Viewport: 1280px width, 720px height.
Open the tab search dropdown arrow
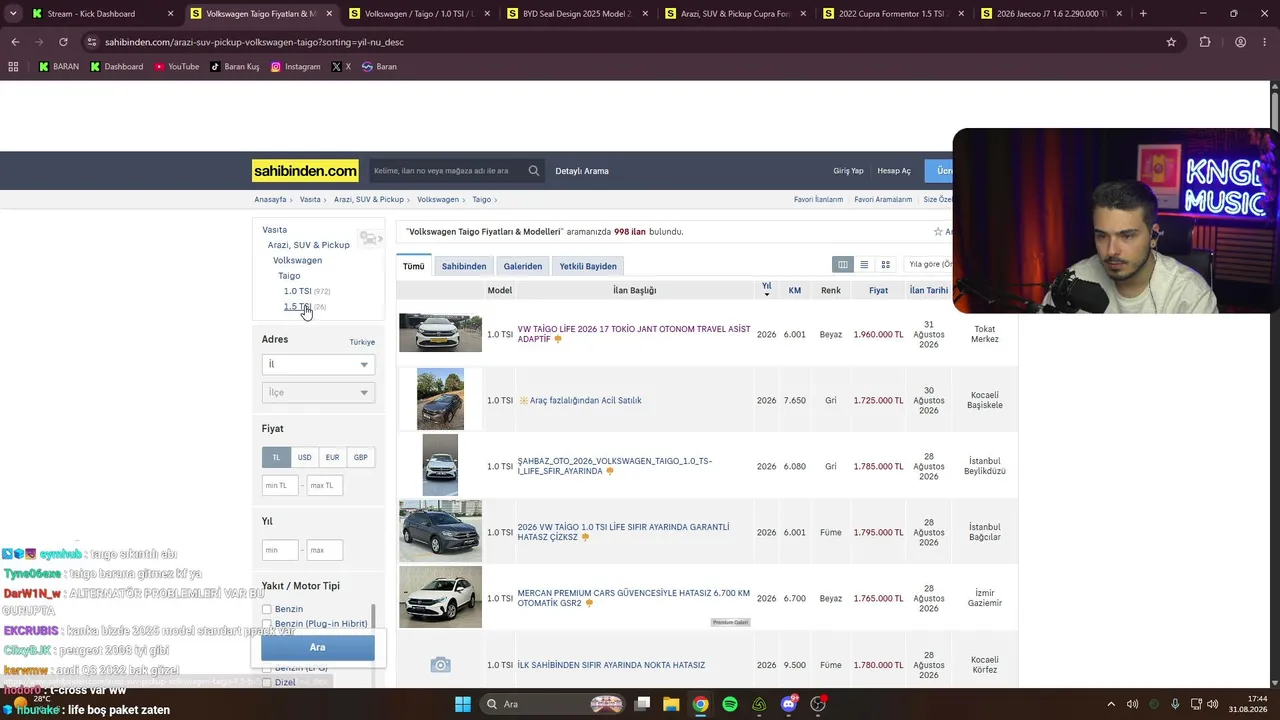coord(13,14)
